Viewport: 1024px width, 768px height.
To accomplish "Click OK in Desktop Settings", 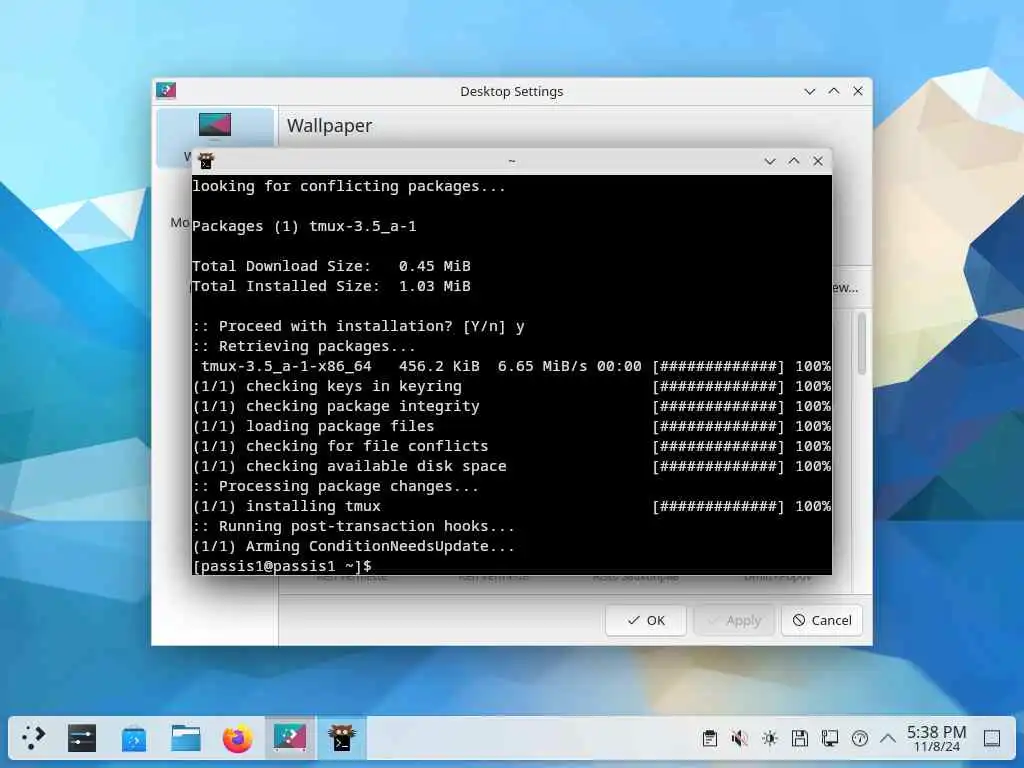I will point(646,620).
